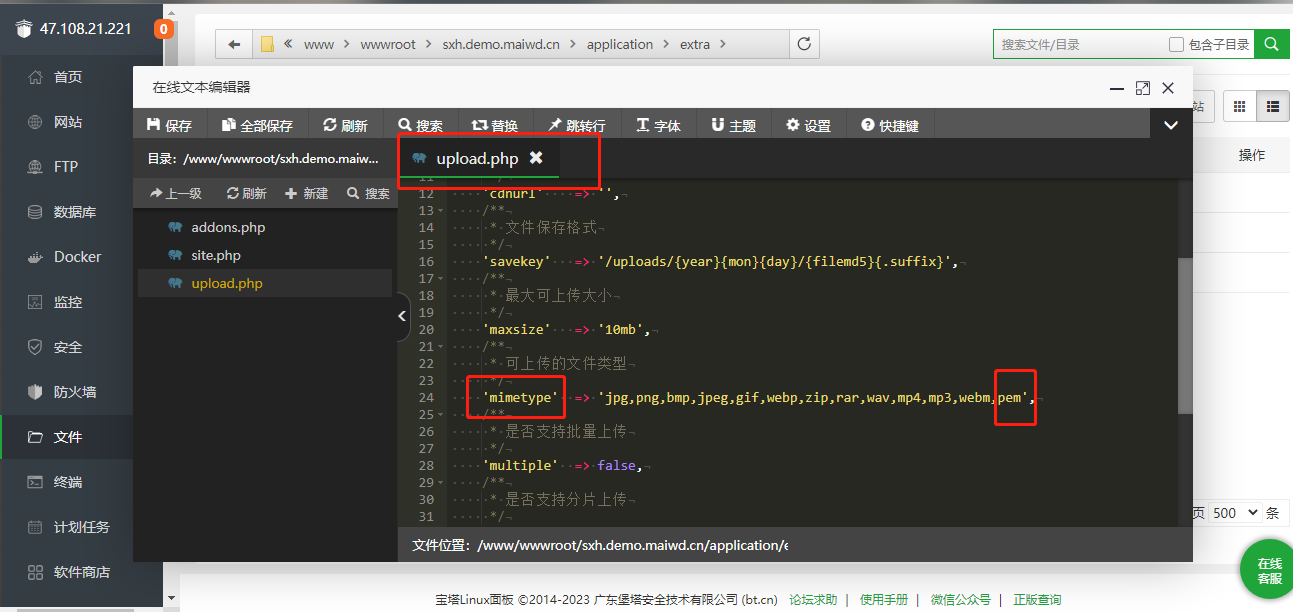Open site.php in file tree
Image resolution: width=1293 pixels, height=612 pixels.
tap(216, 255)
